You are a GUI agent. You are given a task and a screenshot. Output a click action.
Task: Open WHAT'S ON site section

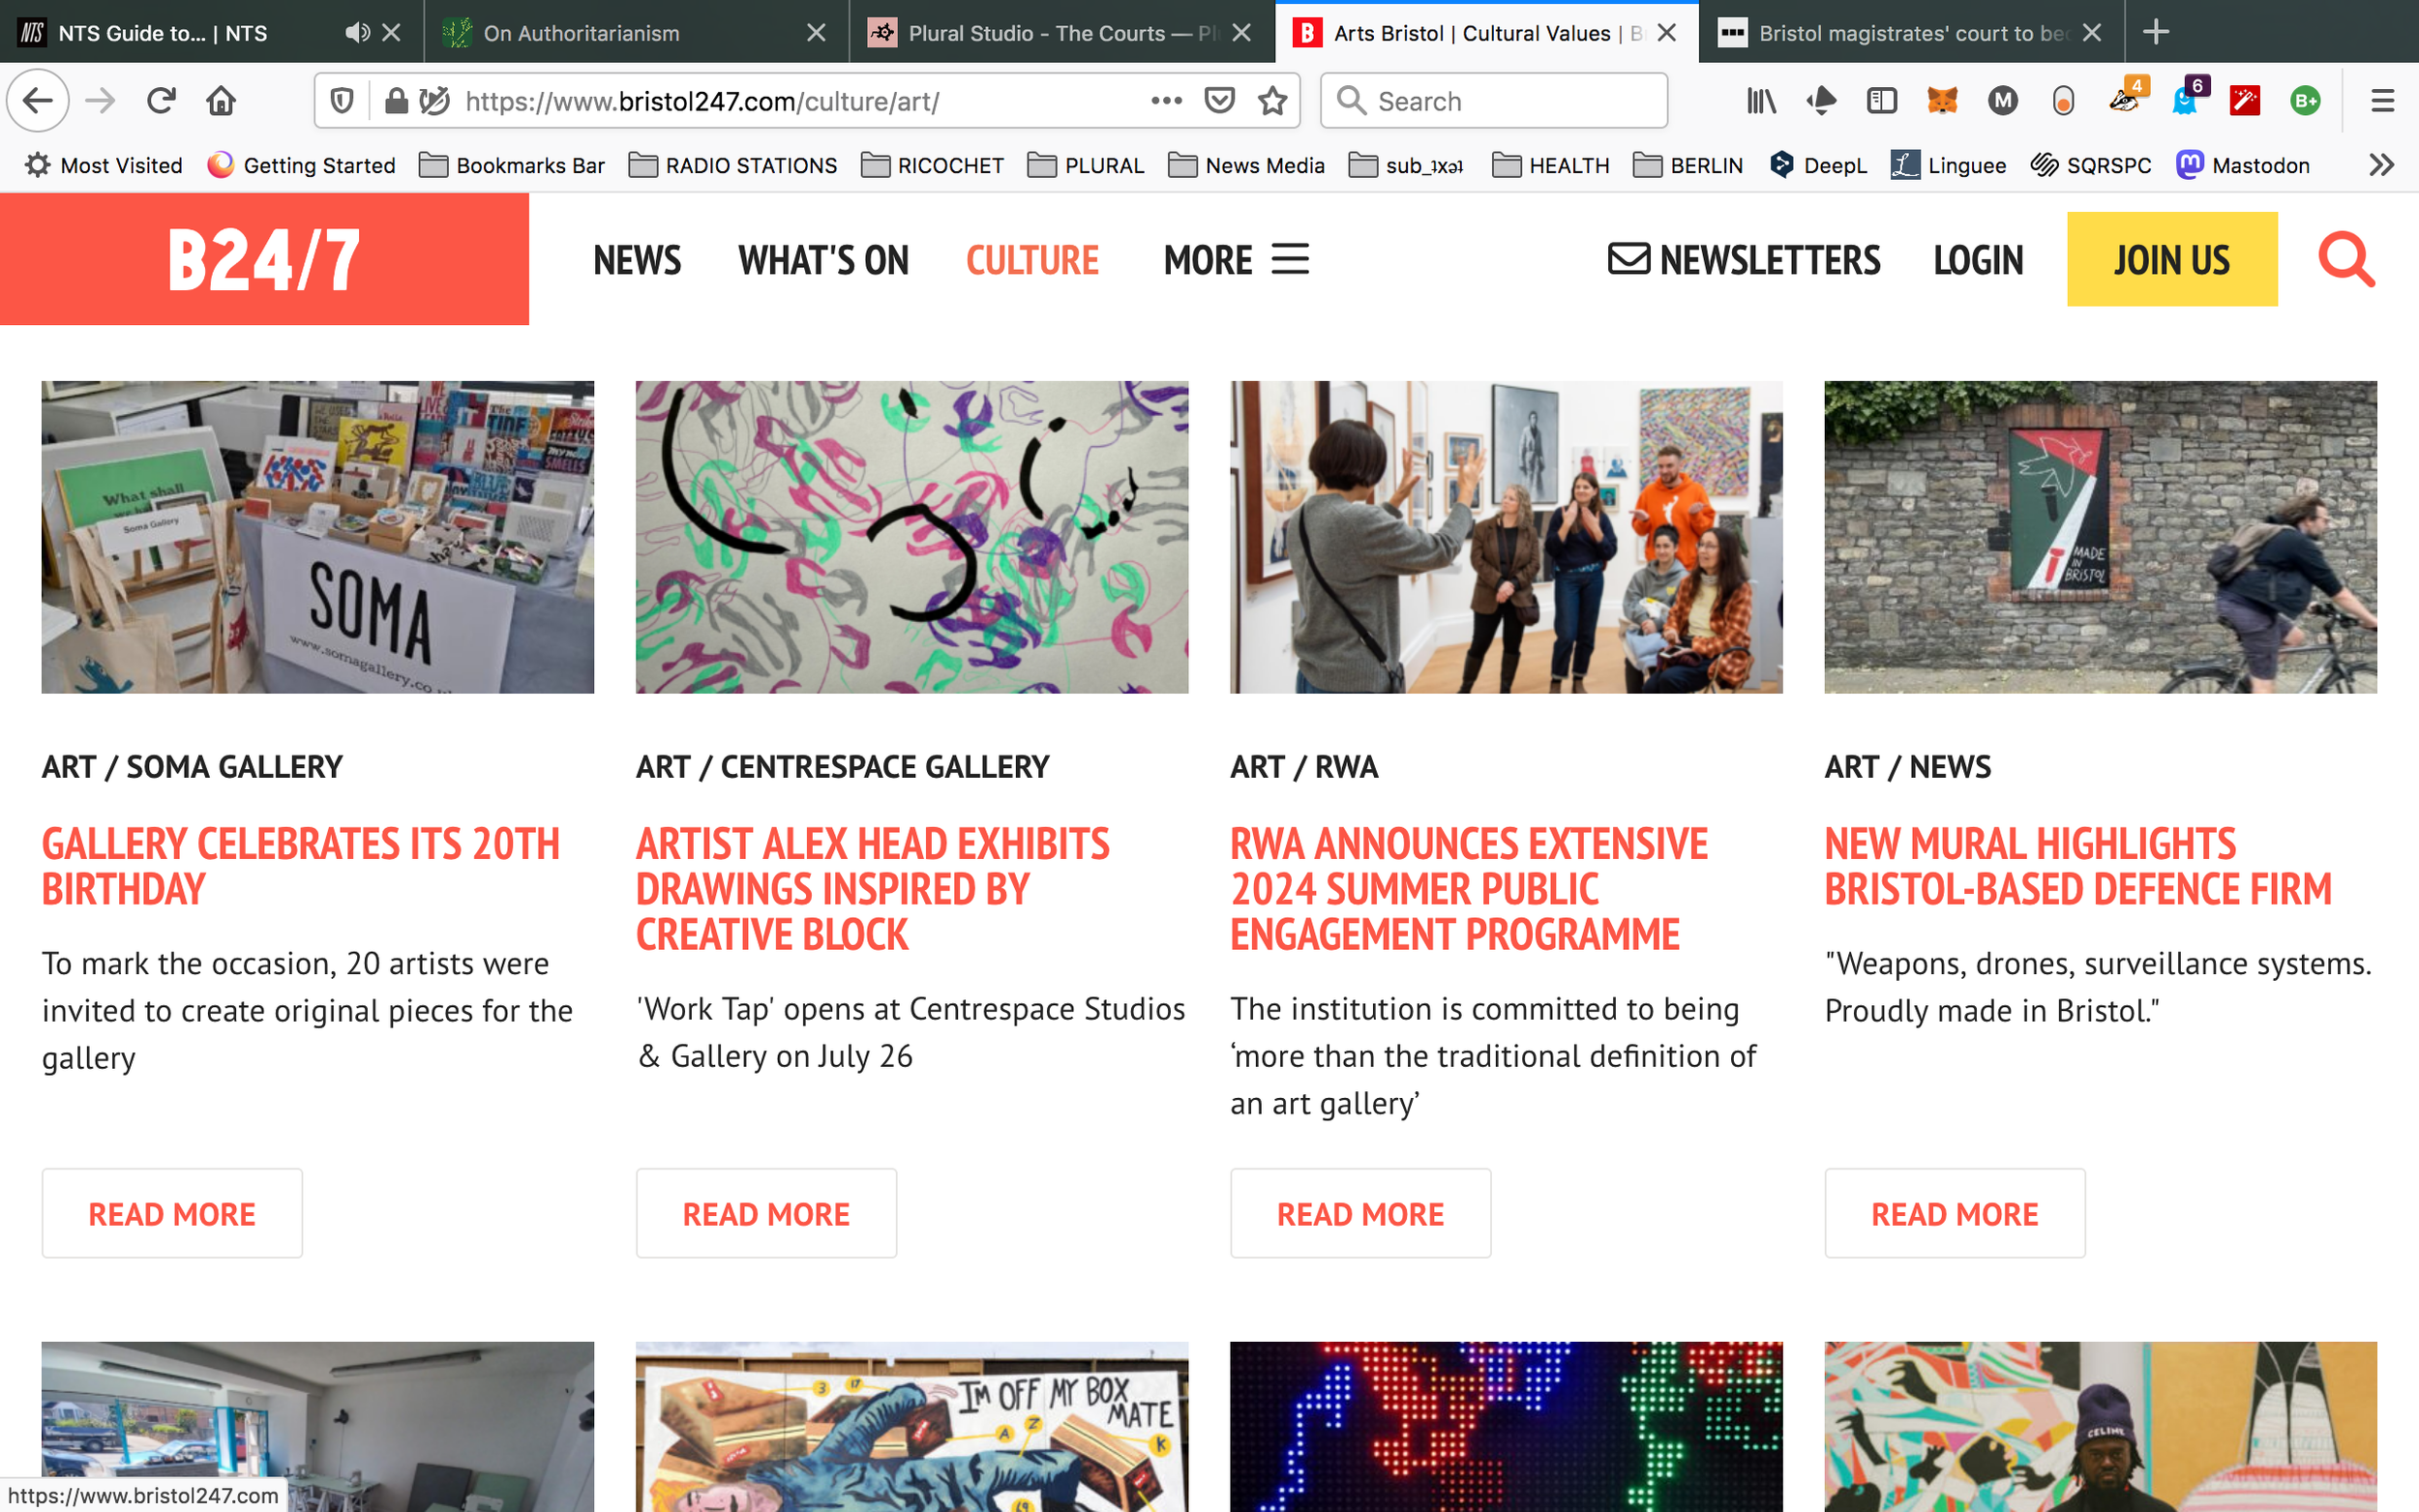click(x=823, y=260)
